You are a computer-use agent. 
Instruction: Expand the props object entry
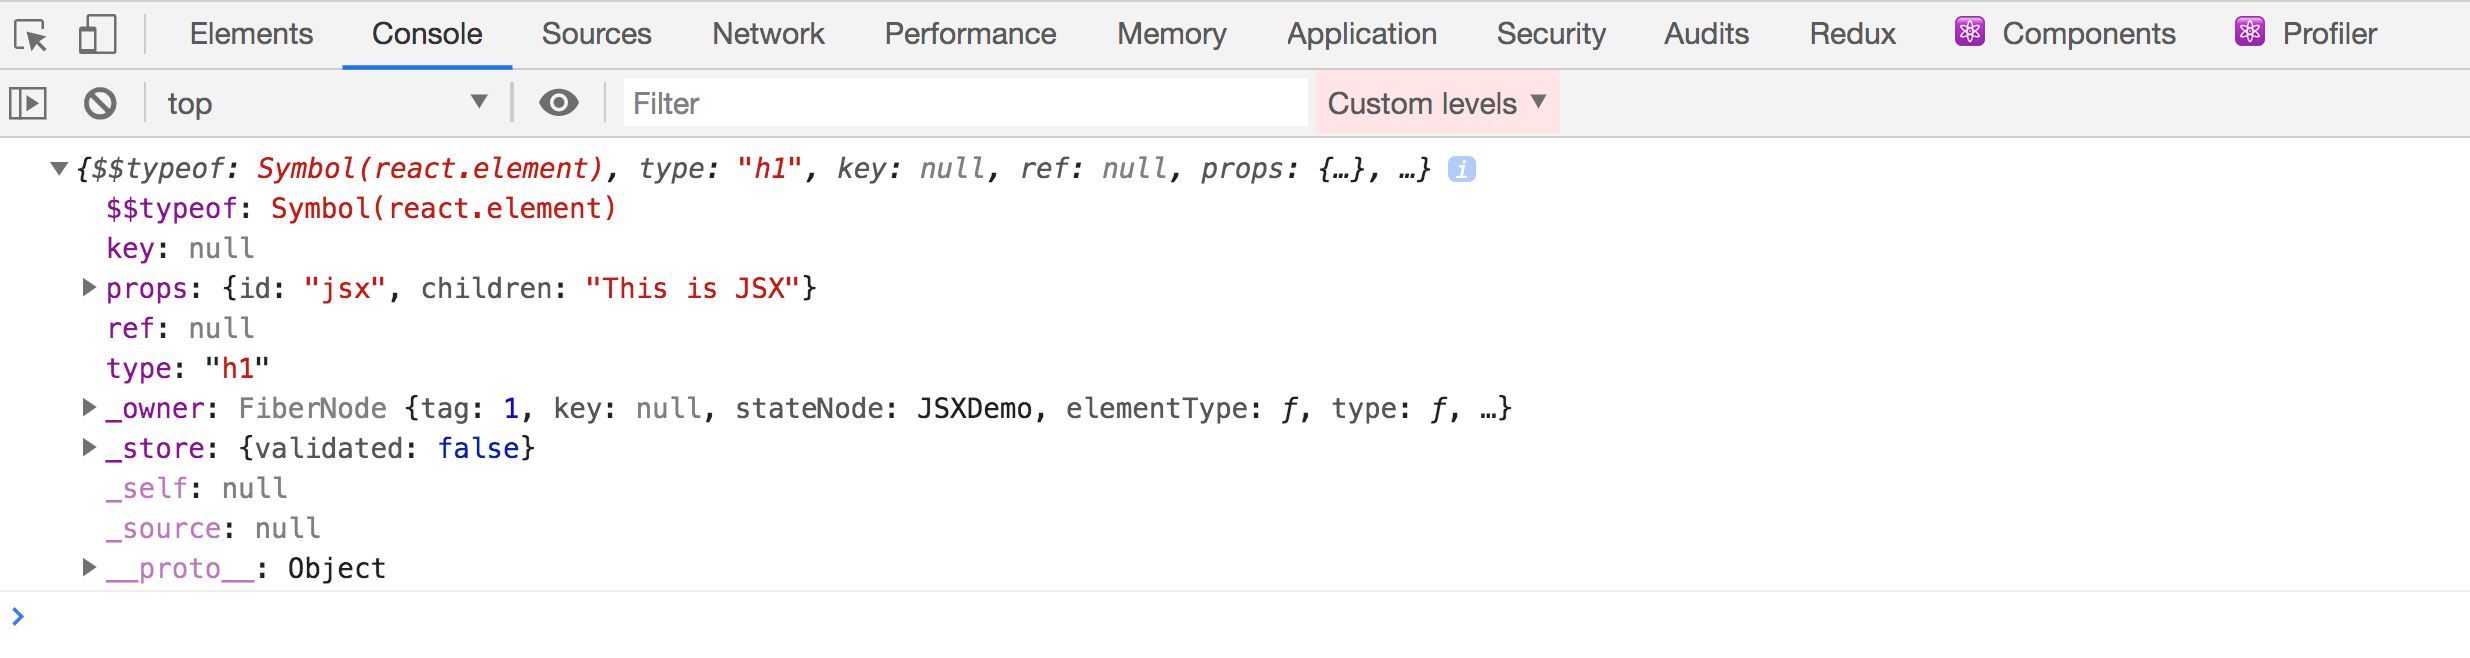point(89,288)
